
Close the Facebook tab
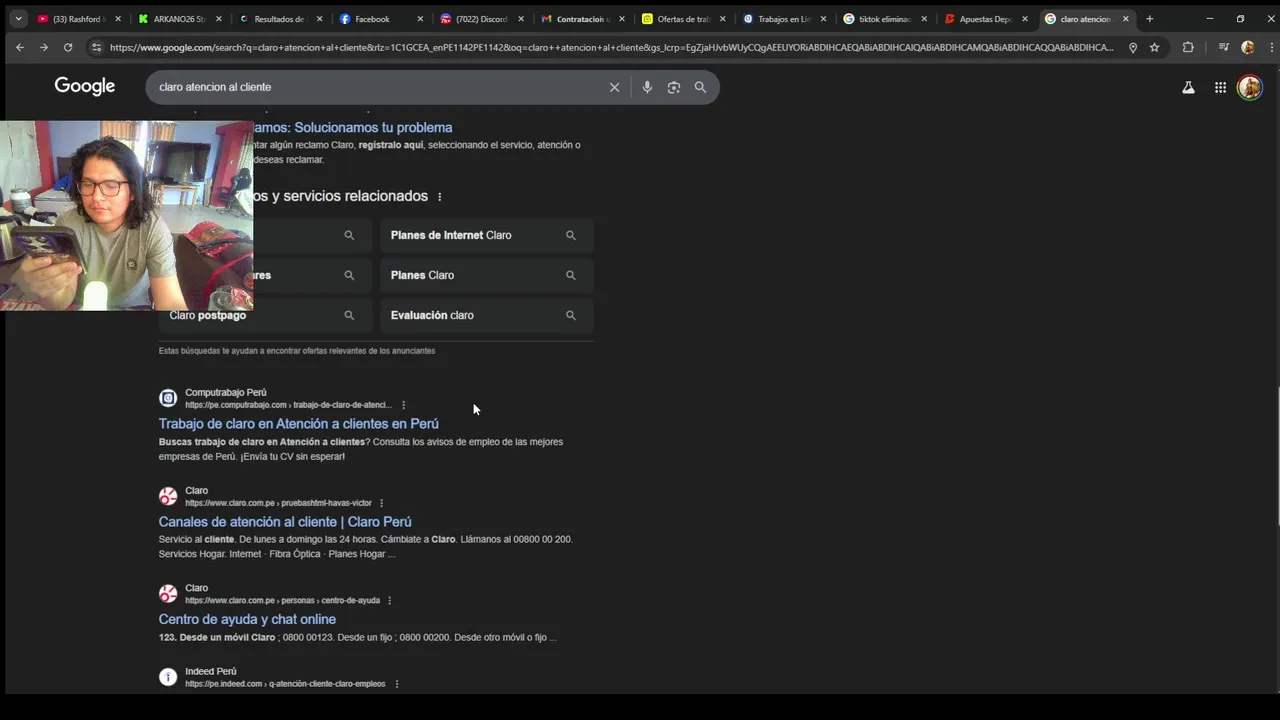point(420,19)
